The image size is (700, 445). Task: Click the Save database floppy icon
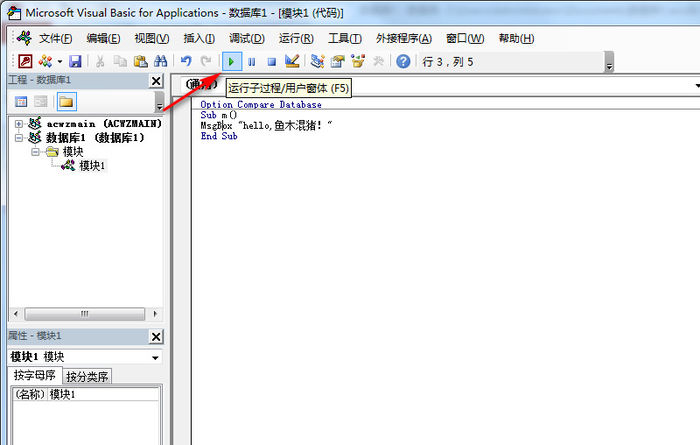75,62
